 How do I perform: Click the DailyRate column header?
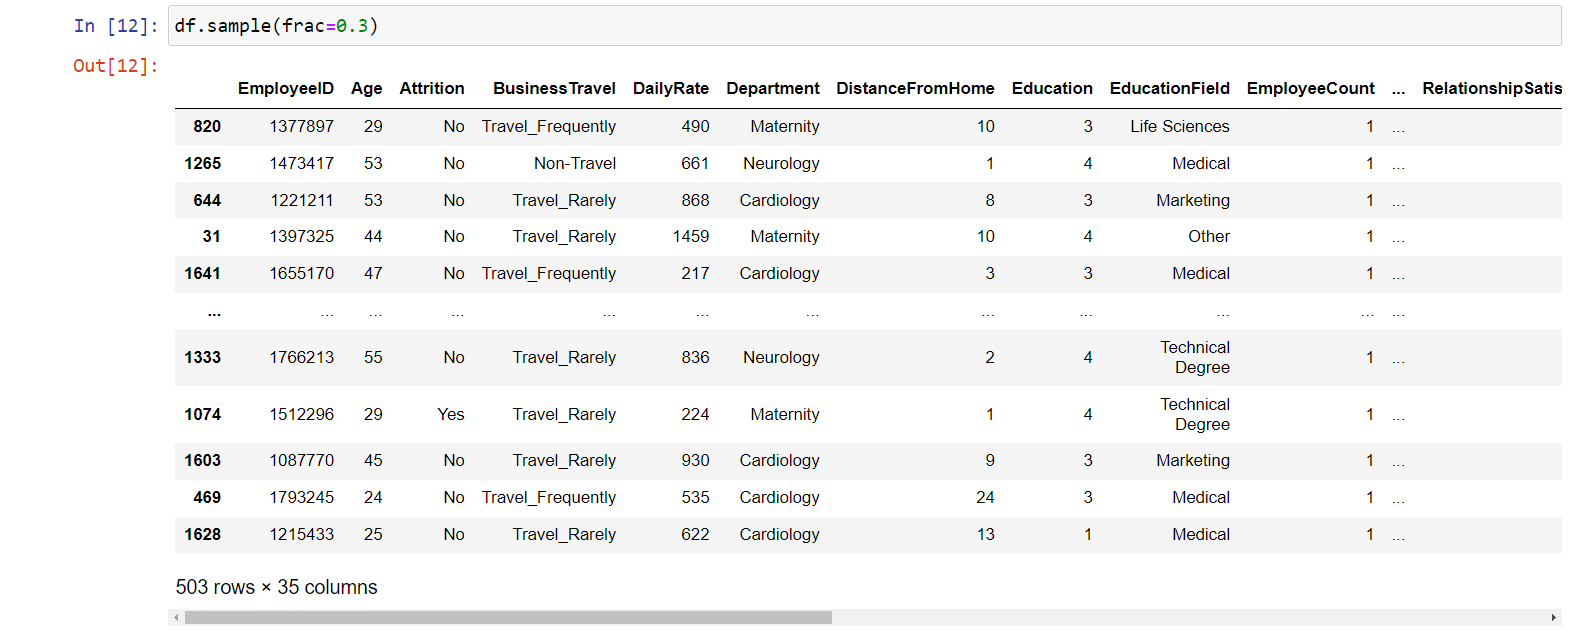[670, 88]
